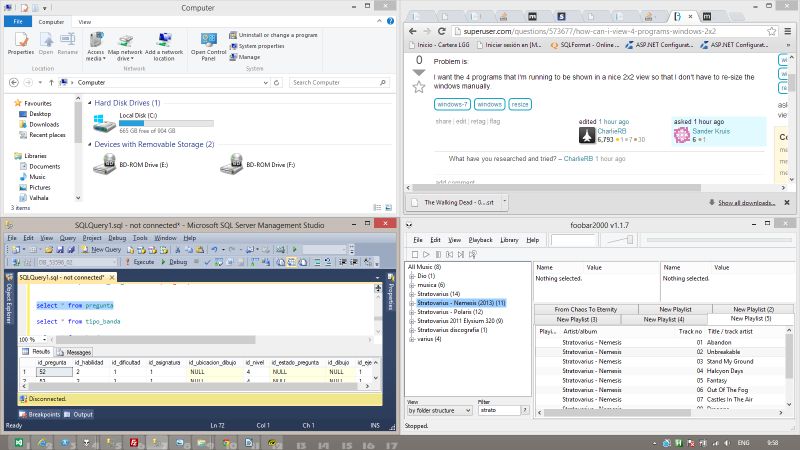Click Breakpoints panel tab

click(40, 414)
